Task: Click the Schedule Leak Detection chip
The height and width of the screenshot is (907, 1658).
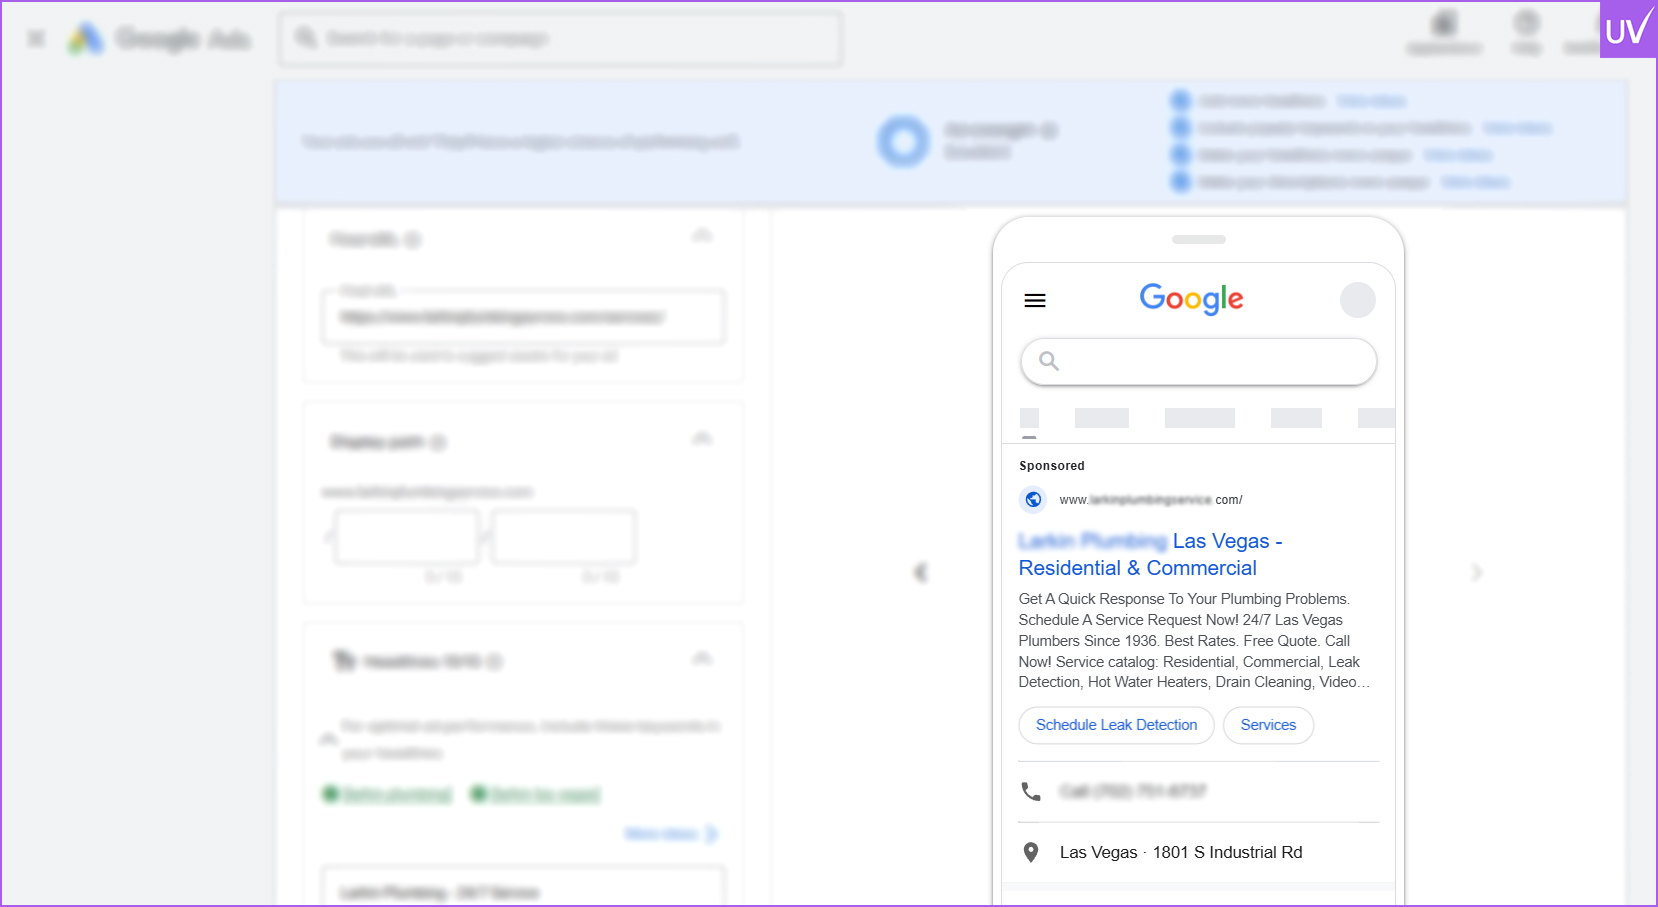Action: [1116, 725]
